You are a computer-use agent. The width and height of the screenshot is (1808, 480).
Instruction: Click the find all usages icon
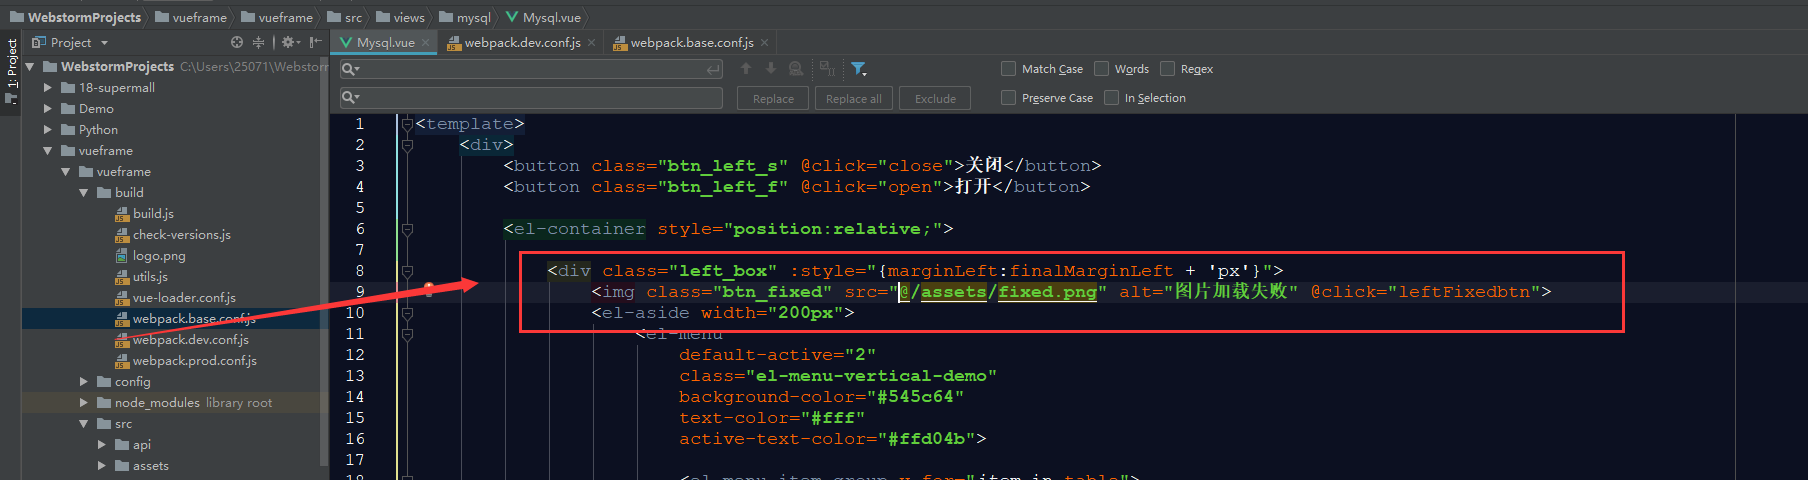click(796, 68)
